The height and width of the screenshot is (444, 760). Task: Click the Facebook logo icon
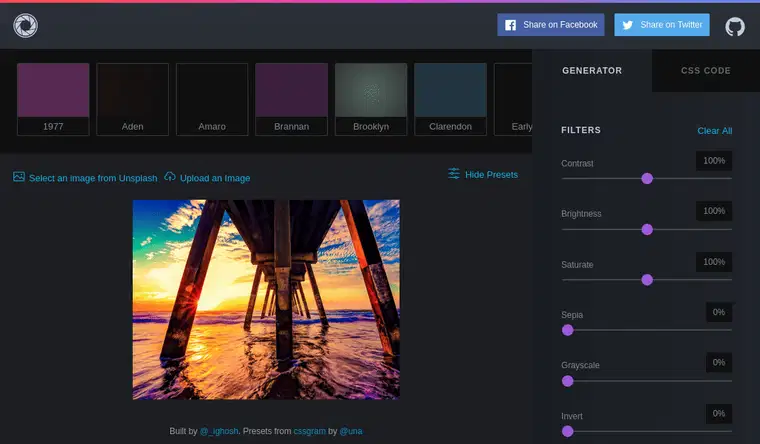[x=510, y=25]
